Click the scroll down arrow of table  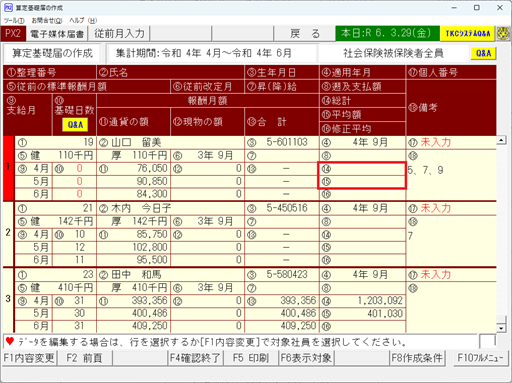[x=501, y=328]
